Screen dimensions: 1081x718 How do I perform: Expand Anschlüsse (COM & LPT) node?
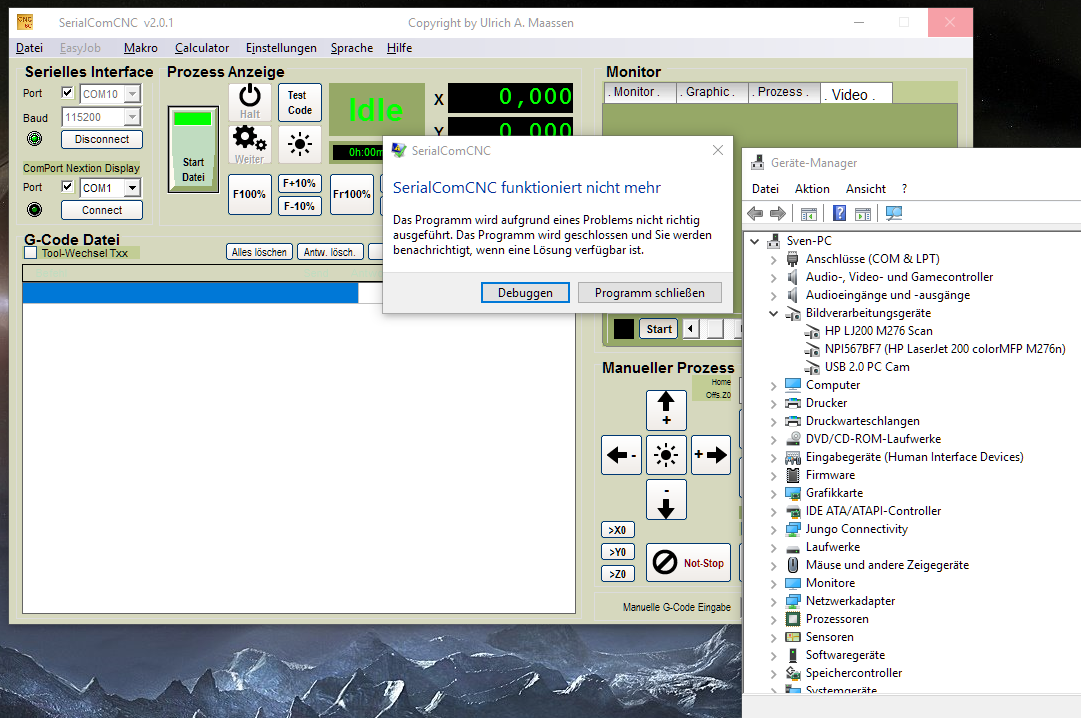pos(774,259)
